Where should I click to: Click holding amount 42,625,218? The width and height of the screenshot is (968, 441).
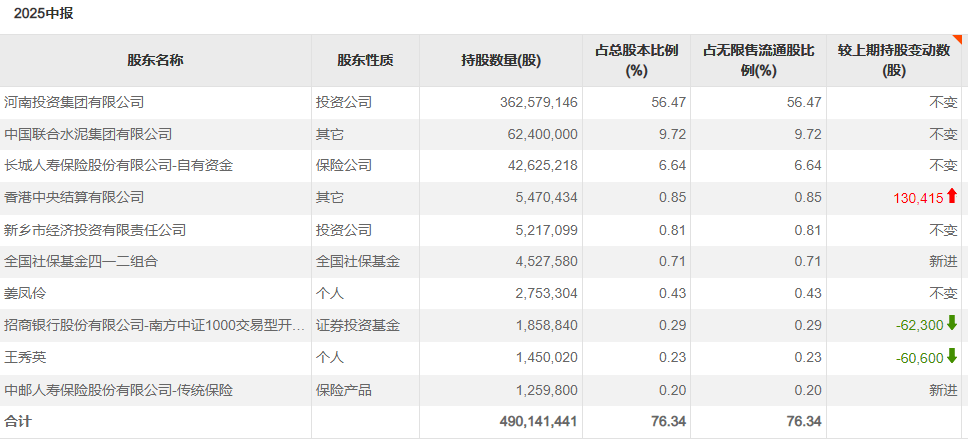click(544, 166)
